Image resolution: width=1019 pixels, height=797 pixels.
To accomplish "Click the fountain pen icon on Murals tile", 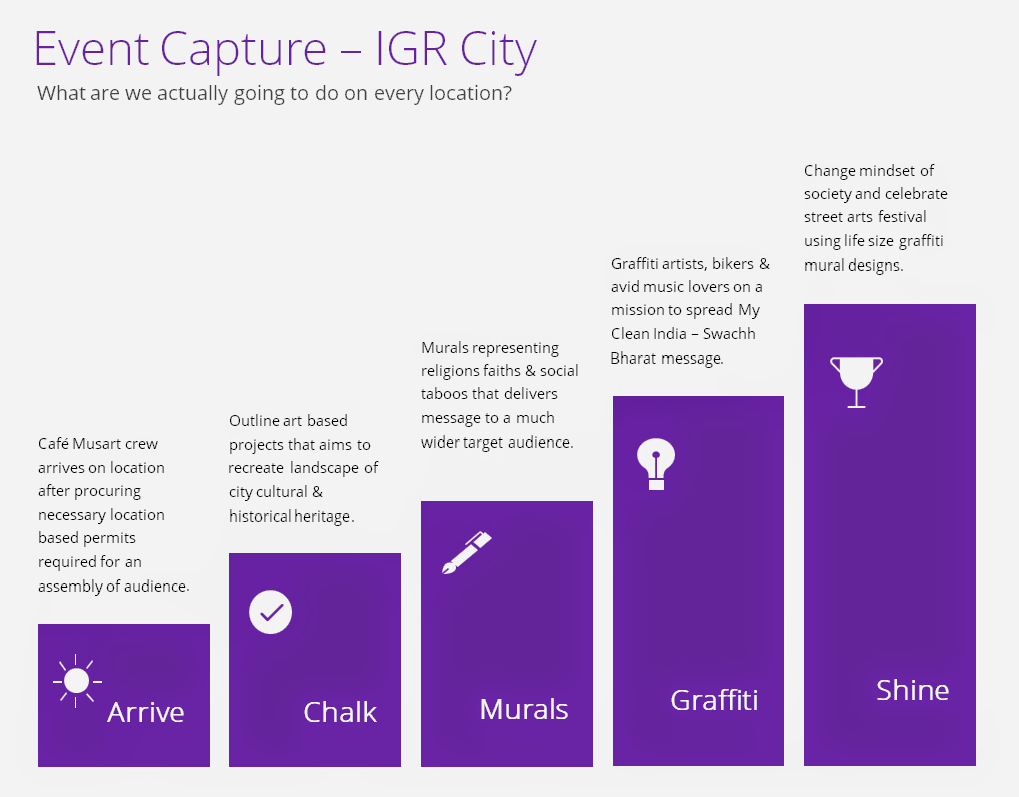I will (x=467, y=553).
